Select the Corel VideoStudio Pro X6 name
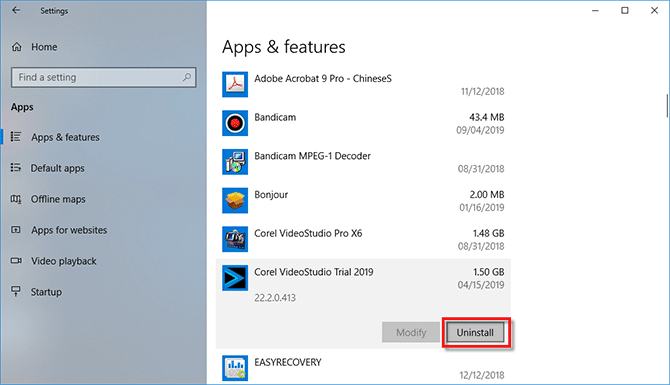The height and width of the screenshot is (385, 670). [x=308, y=233]
